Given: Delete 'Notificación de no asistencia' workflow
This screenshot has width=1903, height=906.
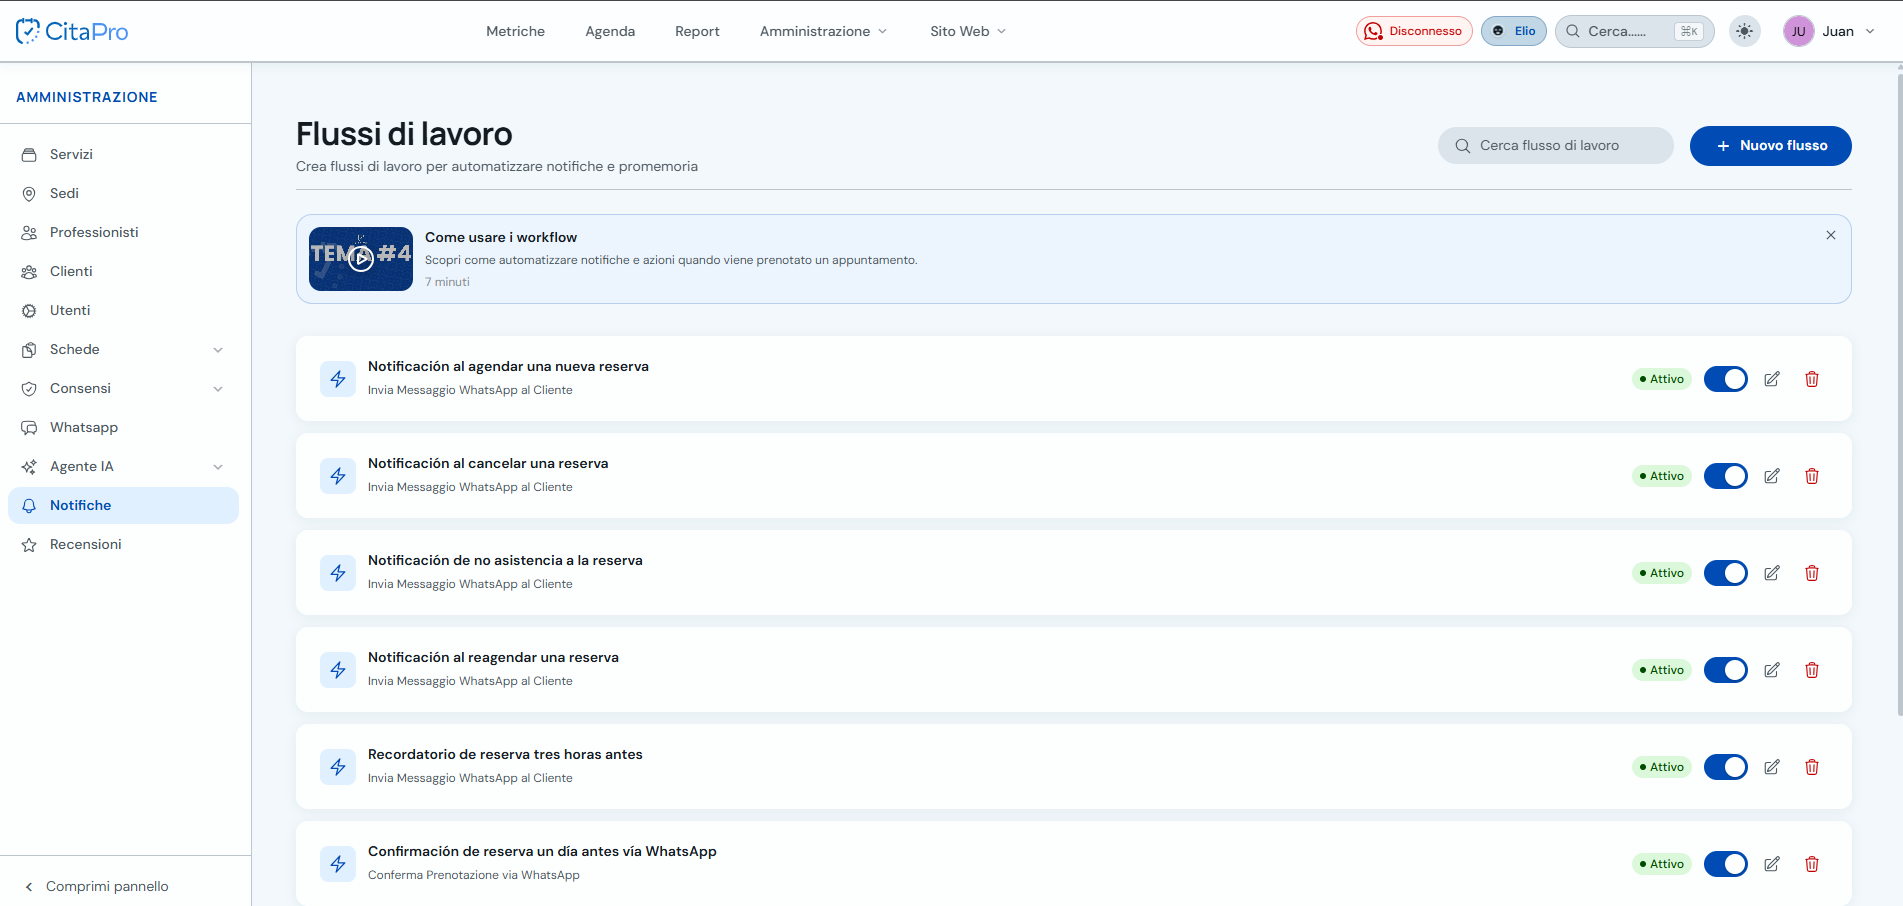Looking at the screenshot, I should click(x=1812, y=573).
